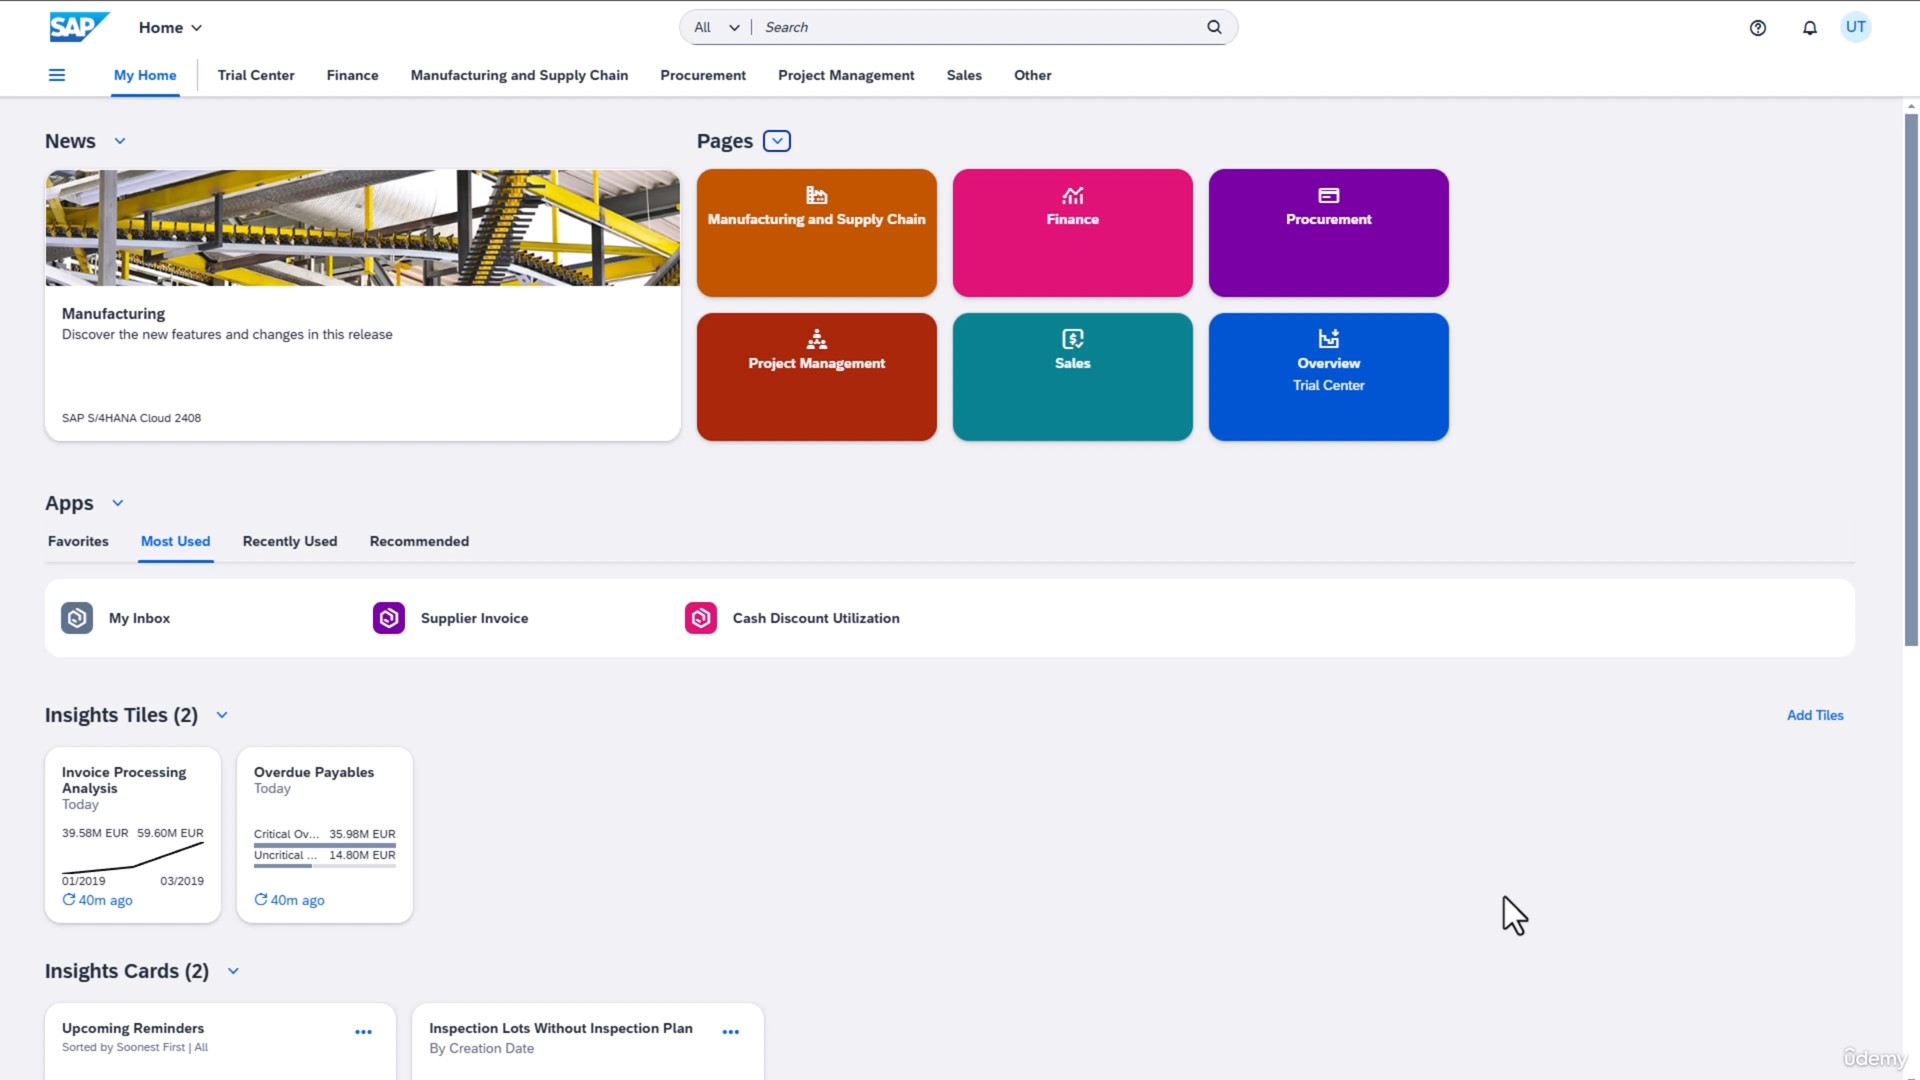Click the Manufacturing and Supply Chain factory icon
This screenshot has width=1920, height=1080.
pyautogui.click(x=817, y=195)
